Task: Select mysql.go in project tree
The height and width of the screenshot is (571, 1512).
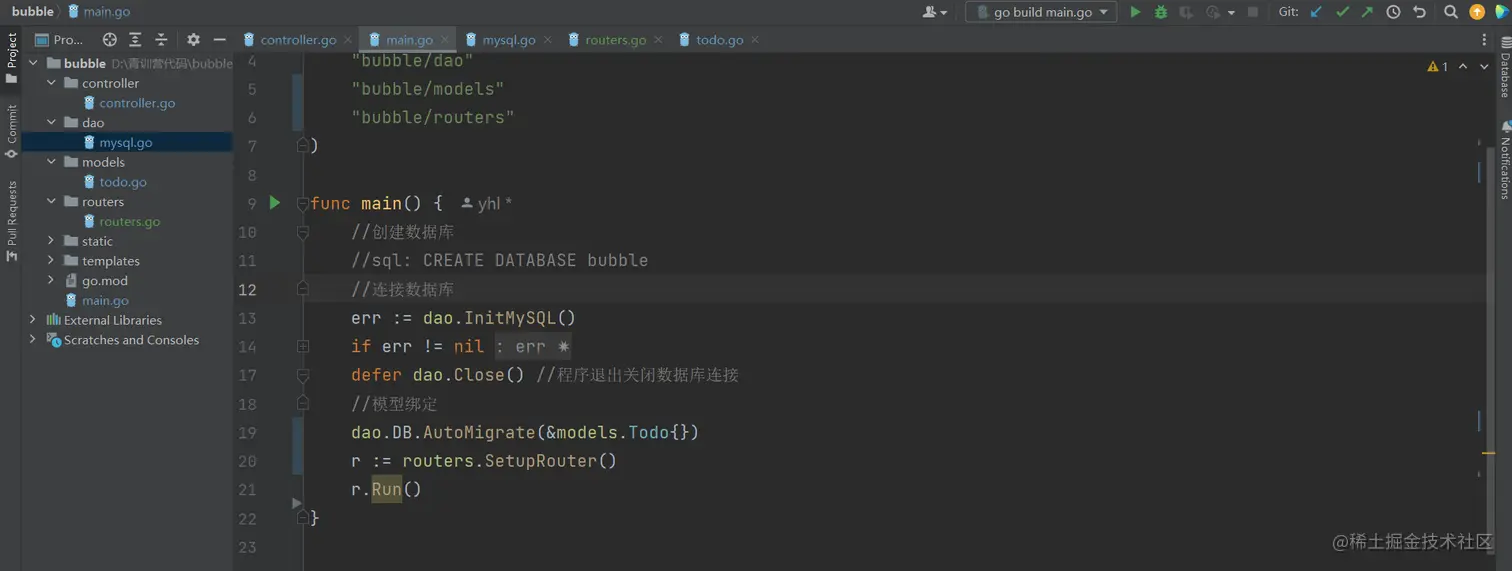Action: point(126,142)
